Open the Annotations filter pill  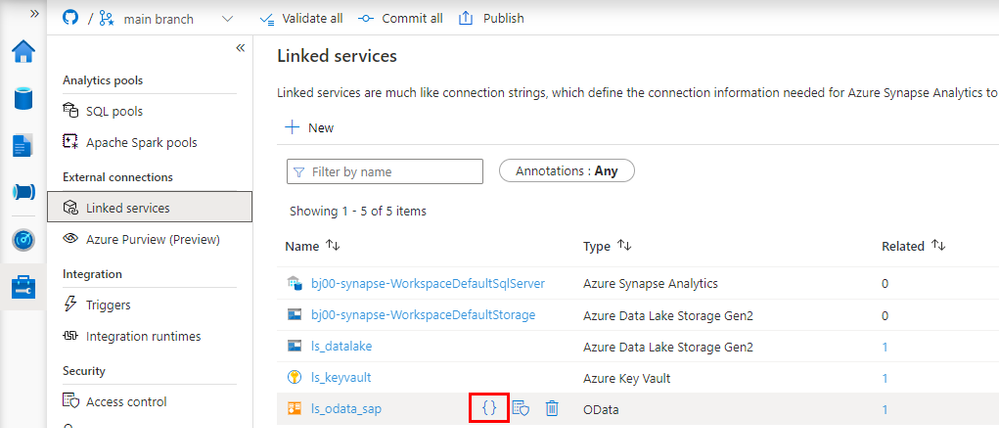click(x=566, y=171)
